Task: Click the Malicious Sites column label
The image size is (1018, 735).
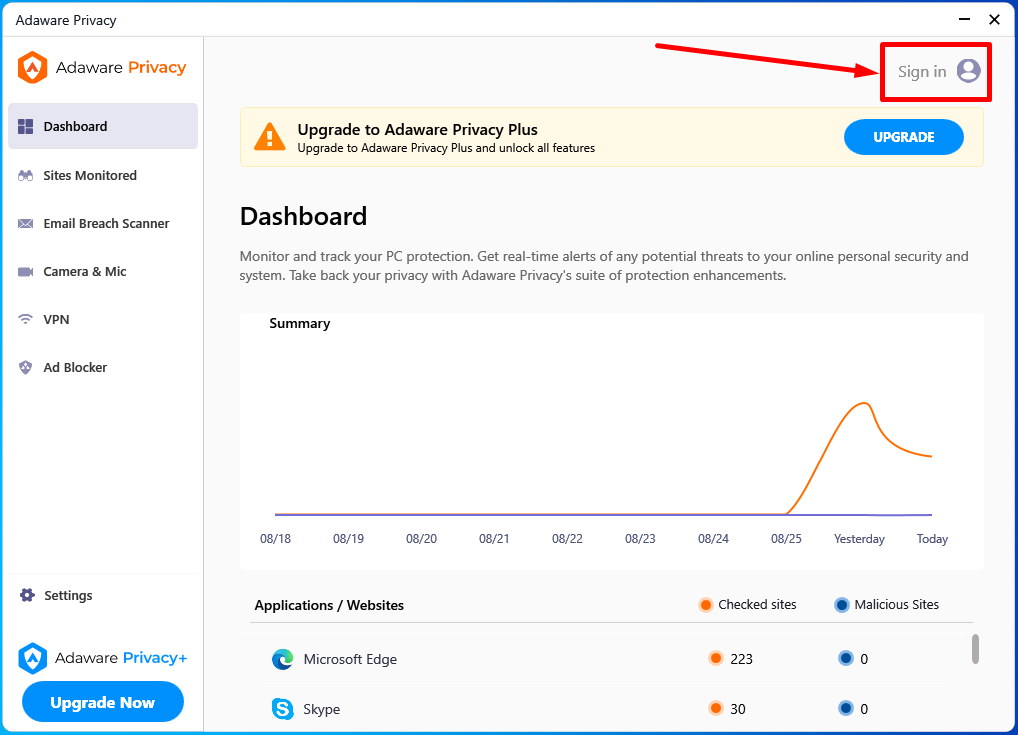Action: 897,604
